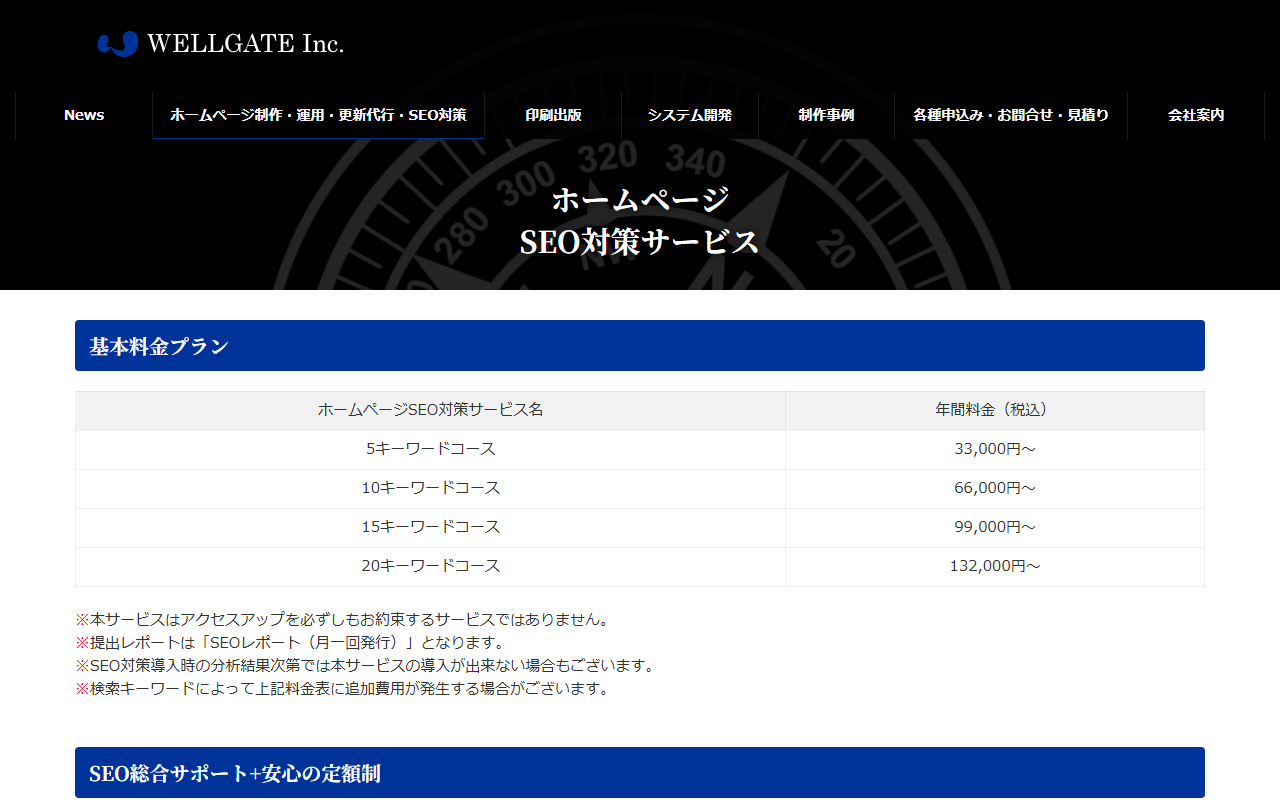The width and height of the screenshot is (1280, 800).
Task: Select the 20キーワードコース row name
Action: (430, 566)
